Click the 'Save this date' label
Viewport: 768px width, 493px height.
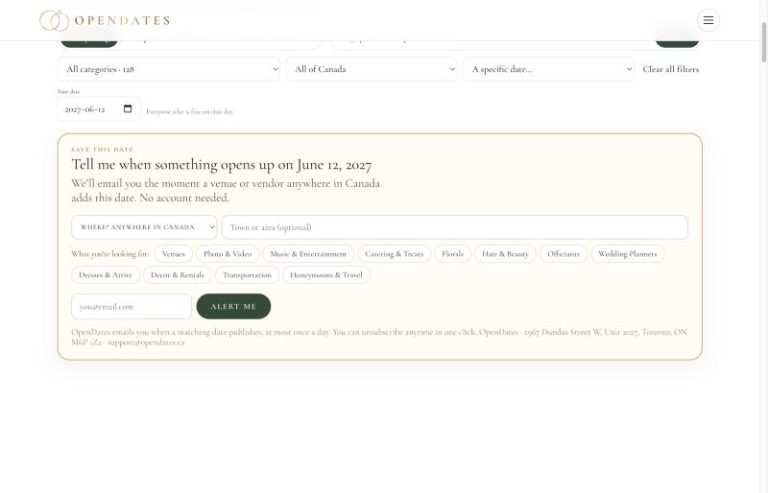pos(102,149)
